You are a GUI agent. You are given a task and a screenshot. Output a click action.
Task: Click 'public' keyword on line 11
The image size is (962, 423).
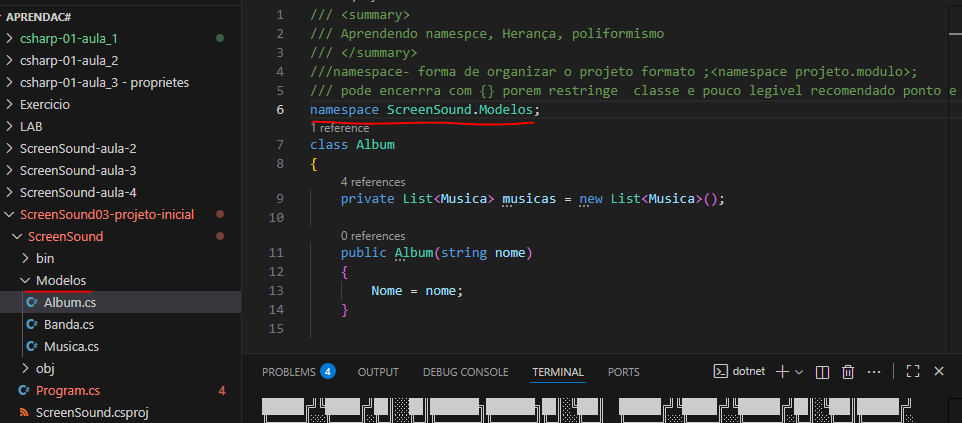(364, 253)
